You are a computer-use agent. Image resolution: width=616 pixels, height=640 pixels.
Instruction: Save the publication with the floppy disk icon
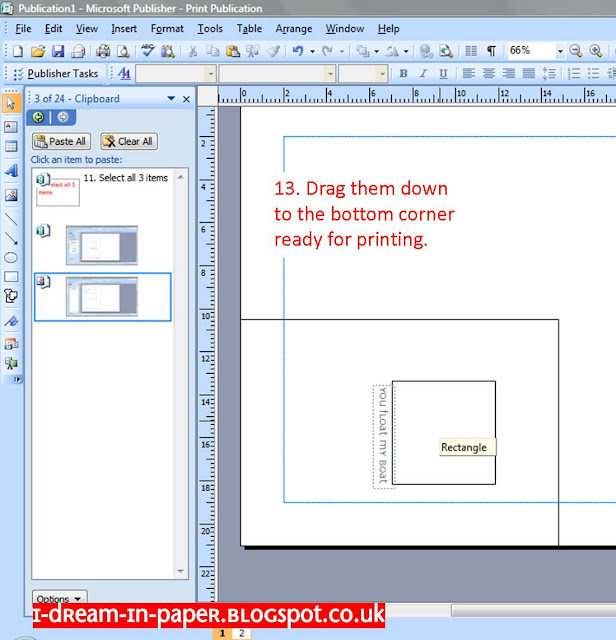58,51
